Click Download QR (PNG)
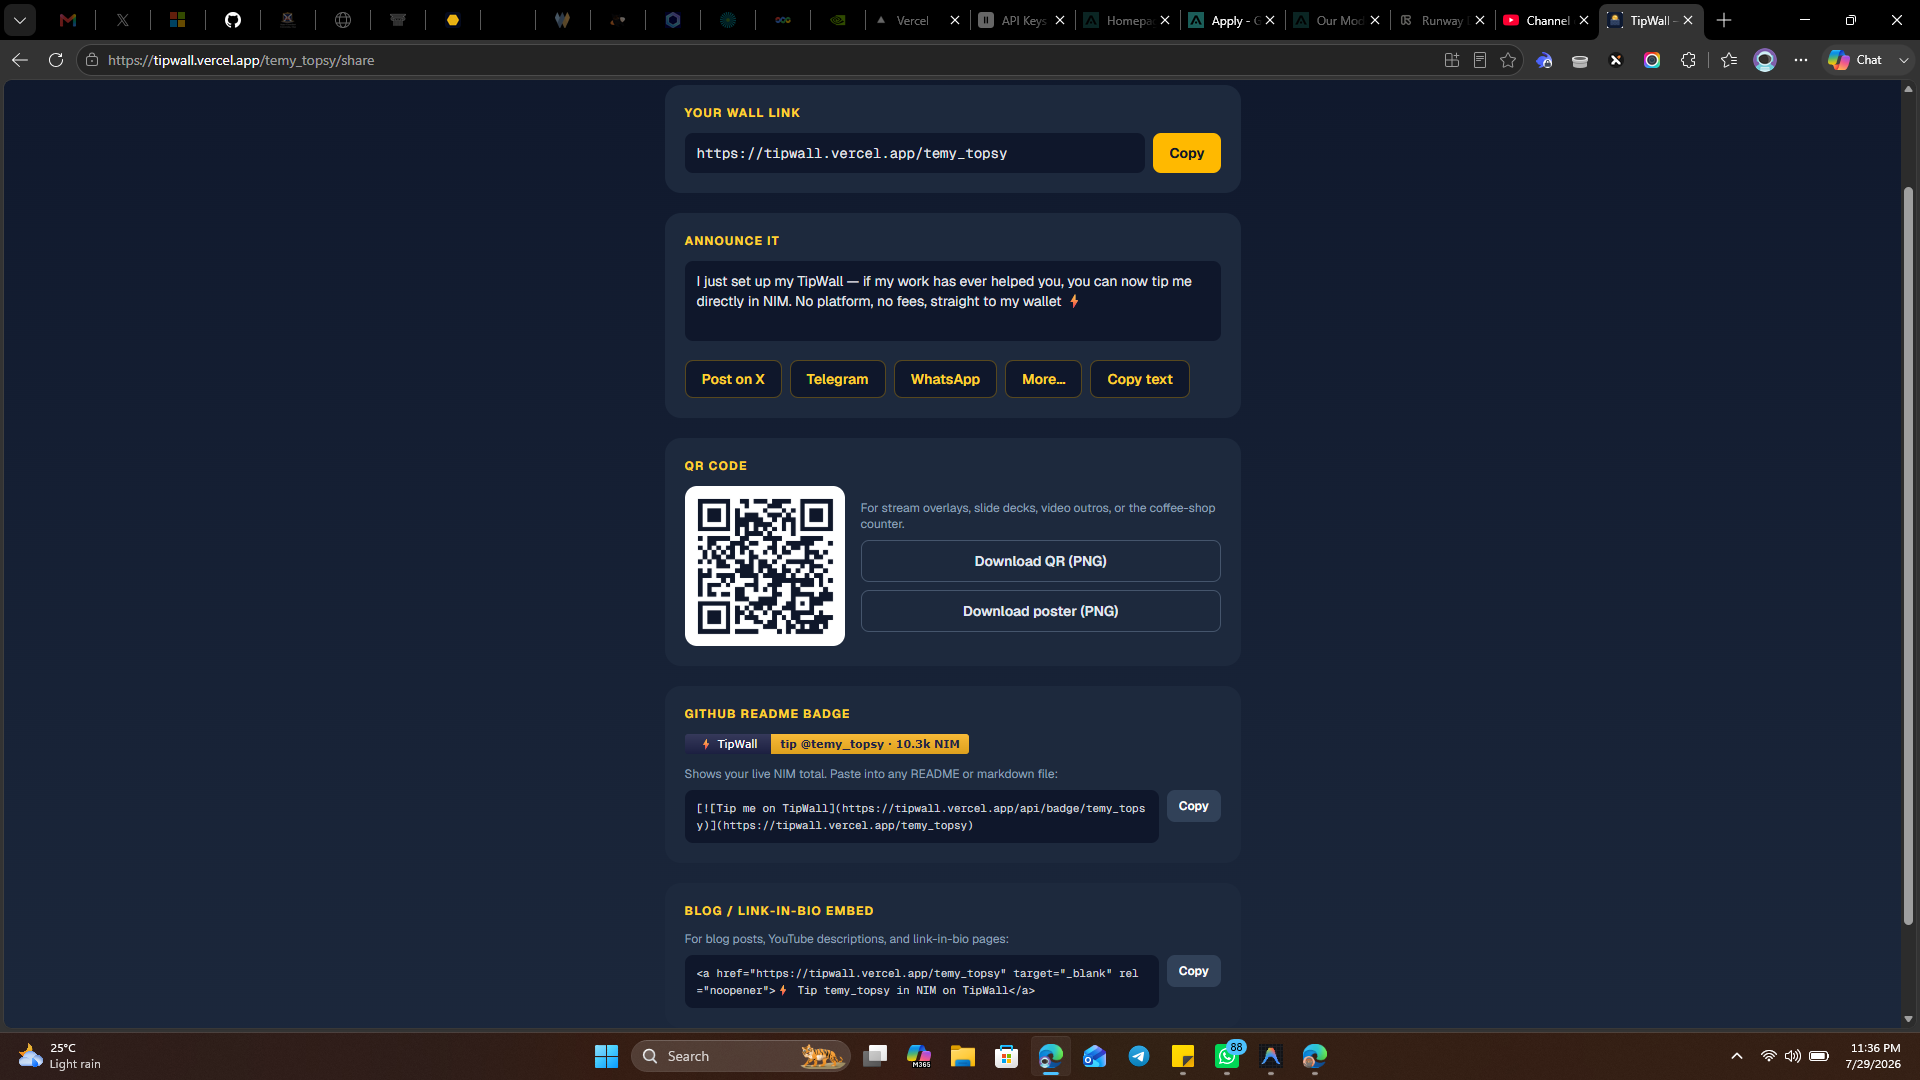1920x1080 pixels. [x=1040, y=561]
